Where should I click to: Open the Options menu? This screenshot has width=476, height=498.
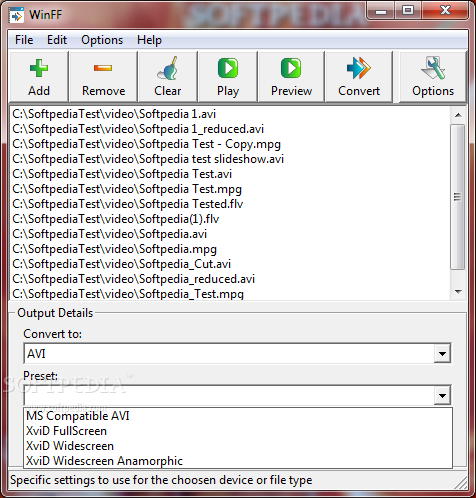pyautogui.click(x=102, y=40)
